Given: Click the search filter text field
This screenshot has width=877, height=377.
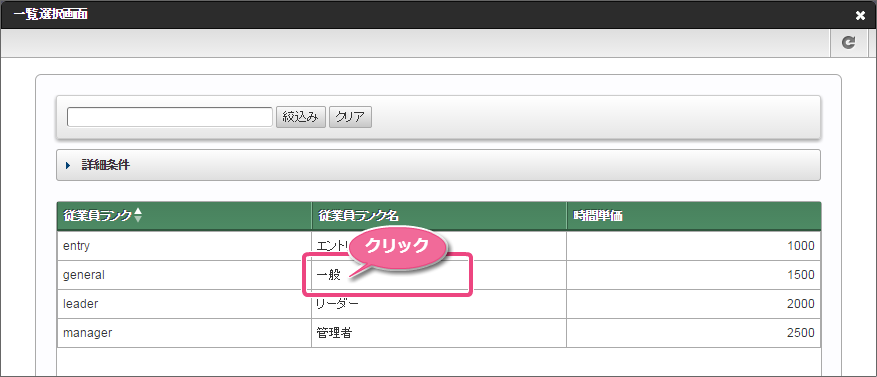Looking at the screenshot, I should pyautogui.click(x=169, y=117).
